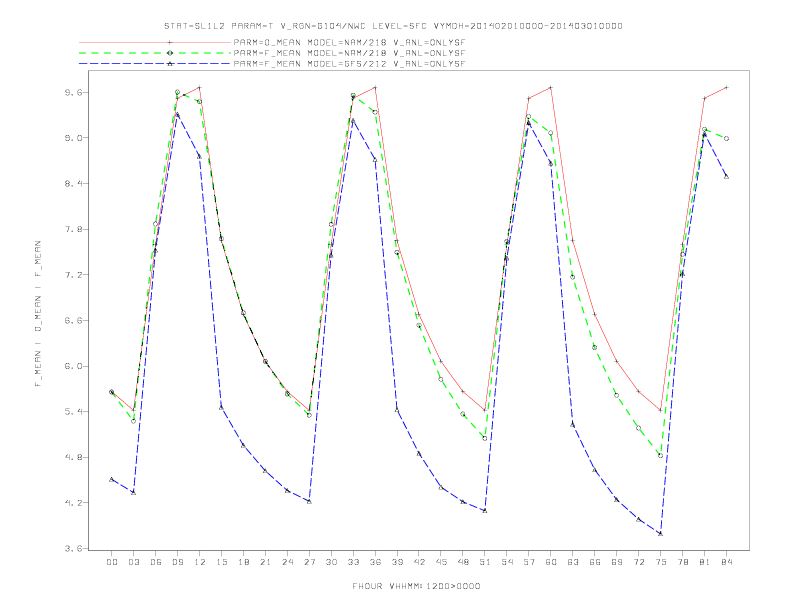Click the green circle data point at hour 84
The width and height of the screenshot is (792, 612).
tap(726, 138)
